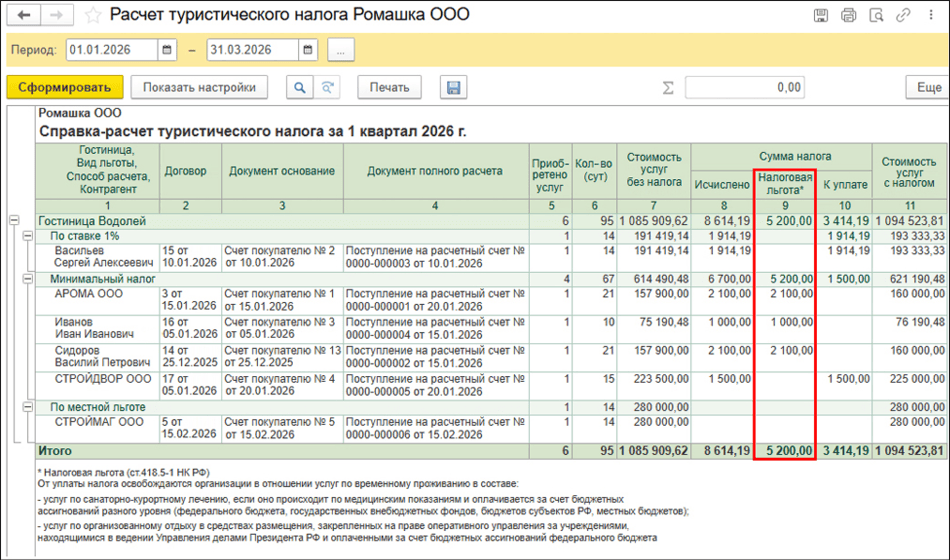Click the back navigation arrow
The image size is (950, 560).
coord(24,16)
